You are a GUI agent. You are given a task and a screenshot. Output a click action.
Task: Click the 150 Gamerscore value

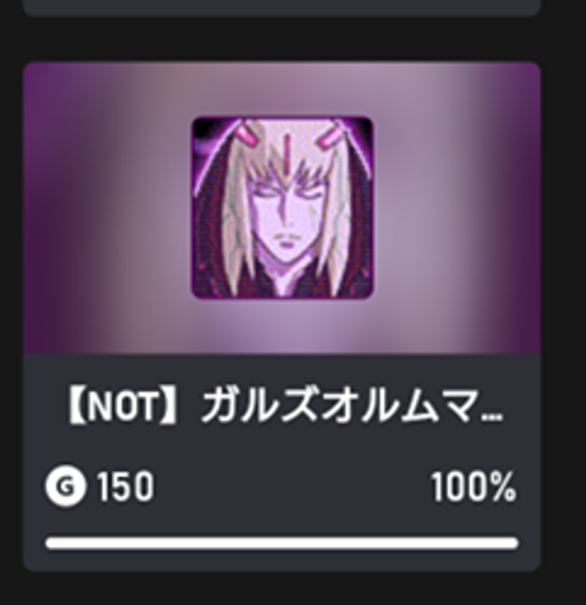click(126, 487)
